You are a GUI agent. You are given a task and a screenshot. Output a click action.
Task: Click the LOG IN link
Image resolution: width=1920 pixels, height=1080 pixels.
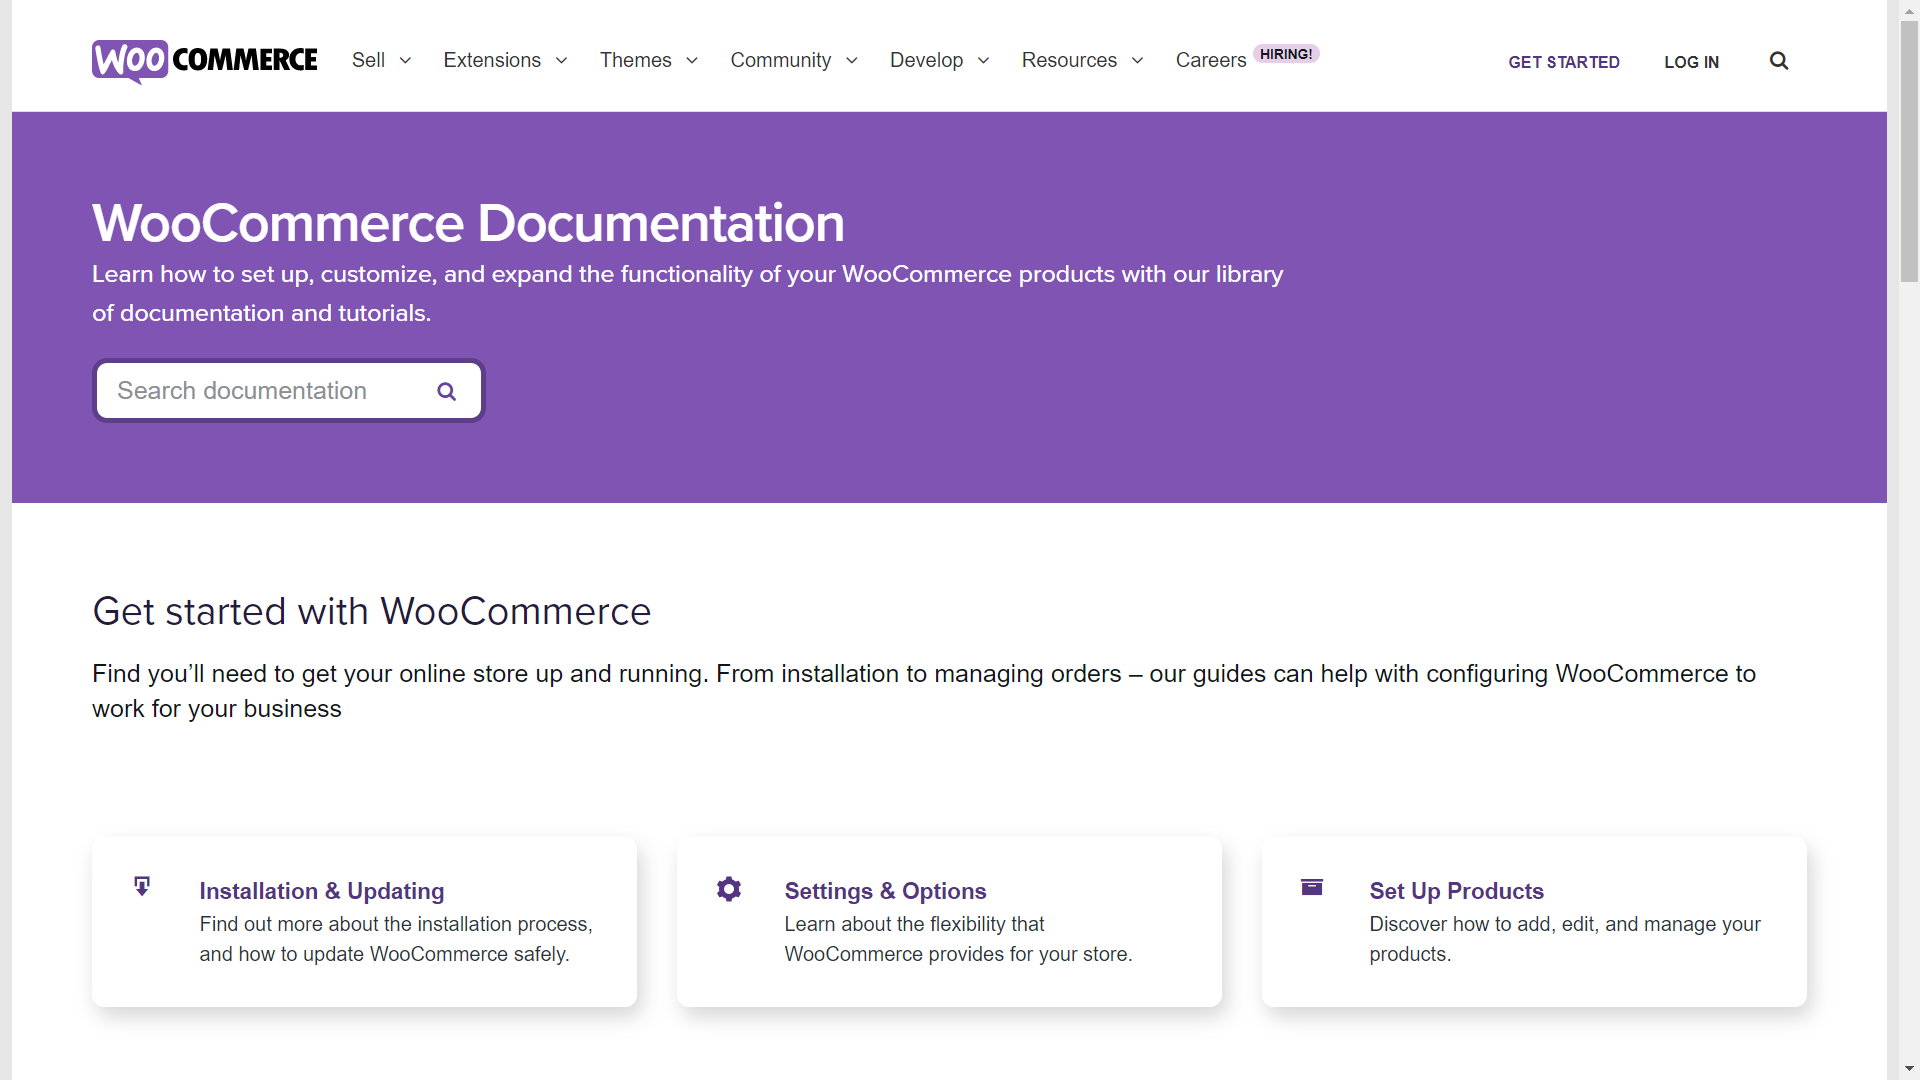coord(1692,62)
